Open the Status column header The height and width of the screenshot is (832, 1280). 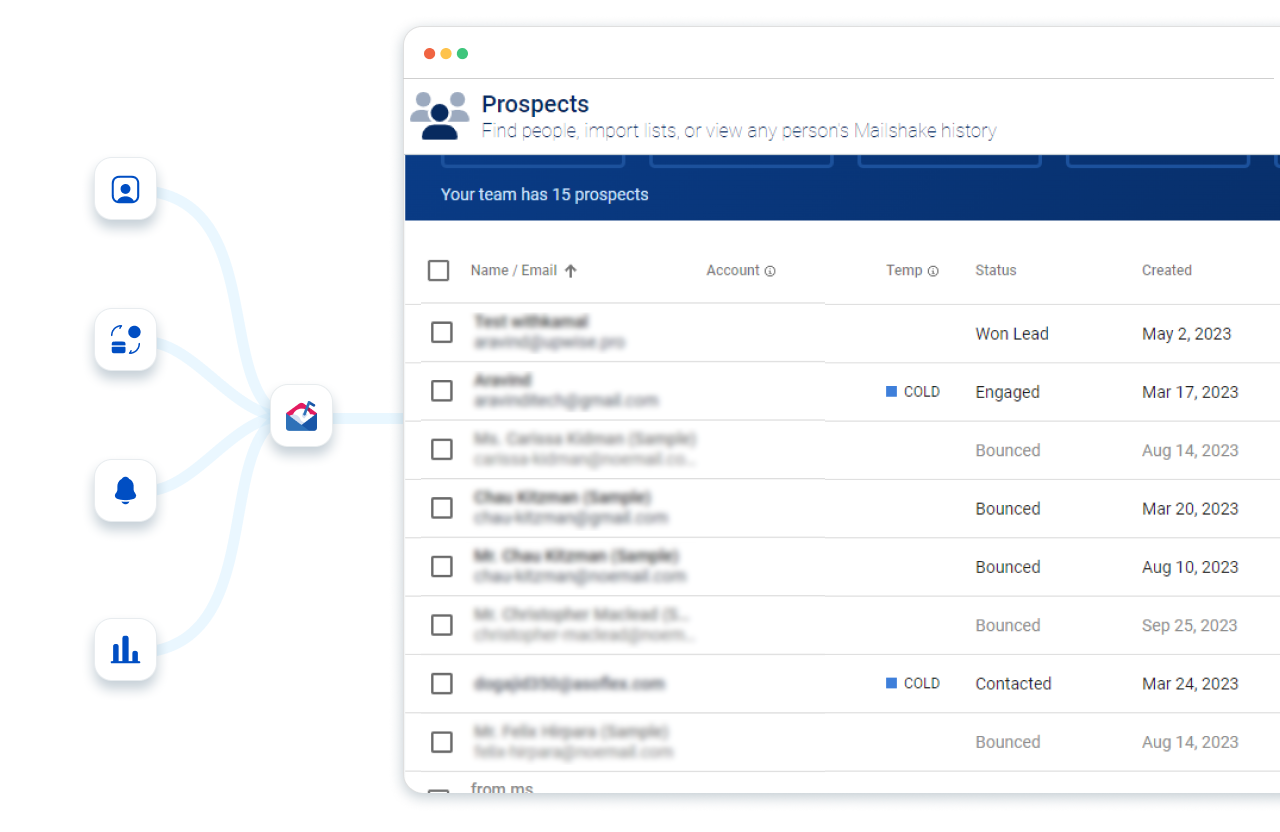[995, 270]
